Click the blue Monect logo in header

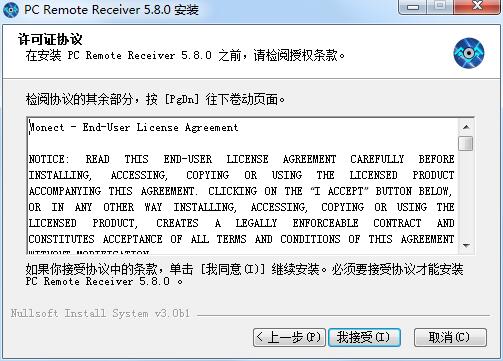(469, 53)
